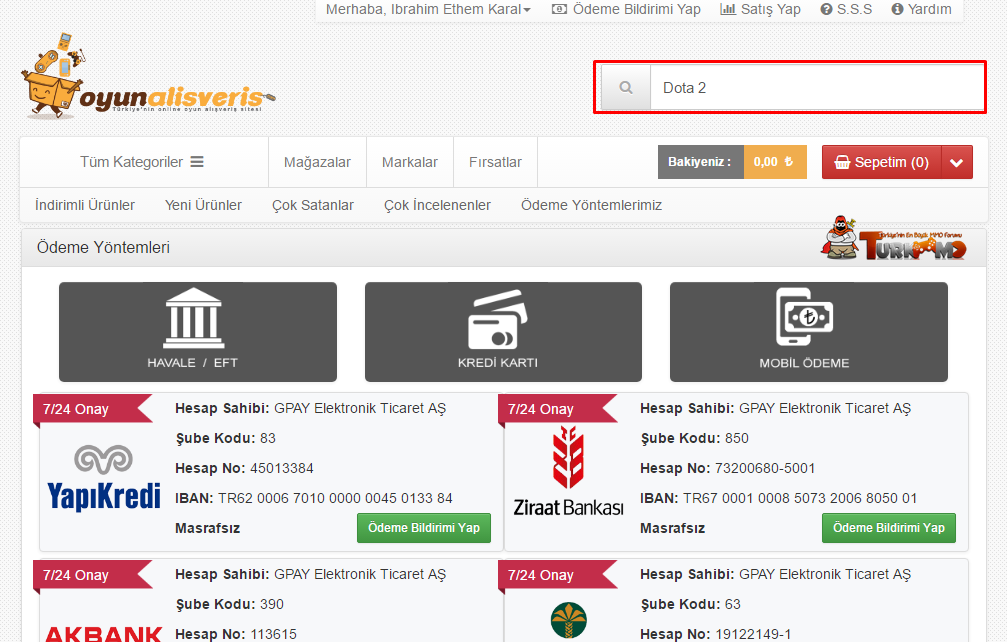The height and width of the screenshot is (642, 1007).
Task: Open the Fırsatlar menu item
Action: point(495,162)
